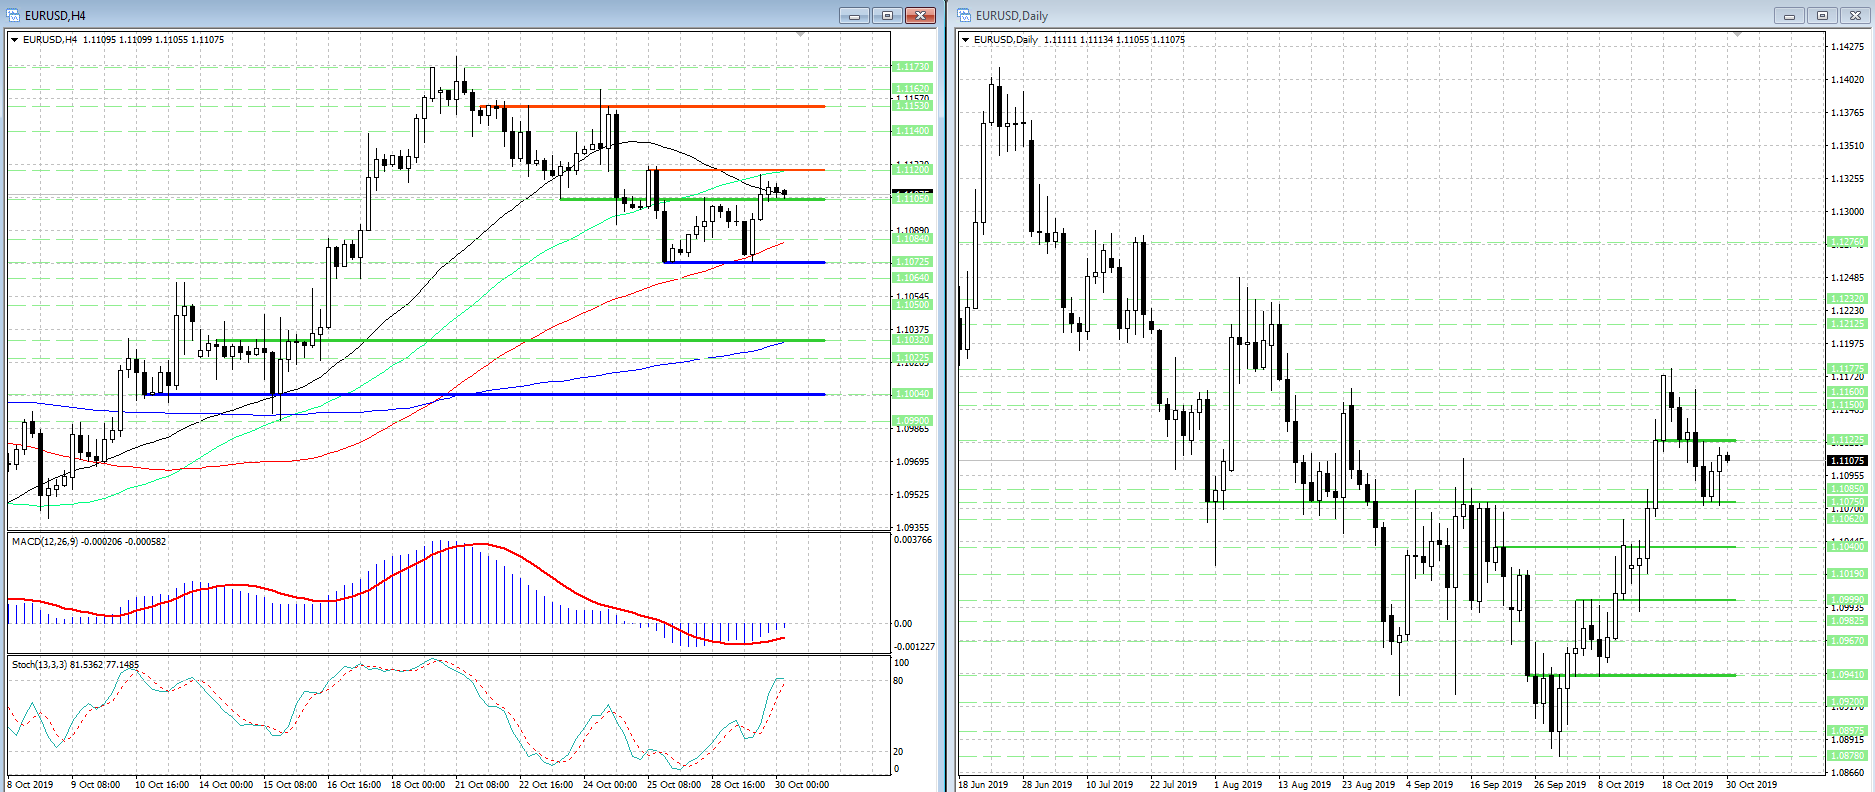Expand the one-click trading arrow on the Daily chart

click(965, 40)
